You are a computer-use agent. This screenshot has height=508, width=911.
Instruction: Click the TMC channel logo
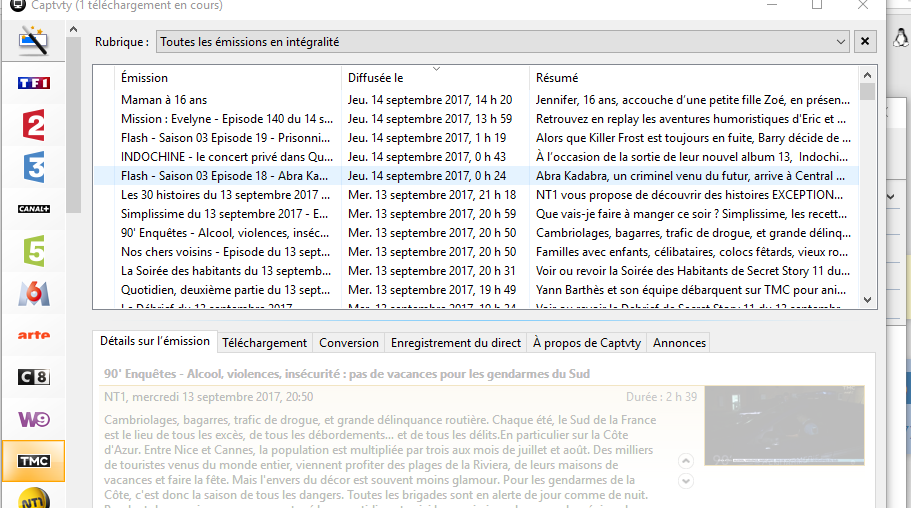click(x=34, y=461)
